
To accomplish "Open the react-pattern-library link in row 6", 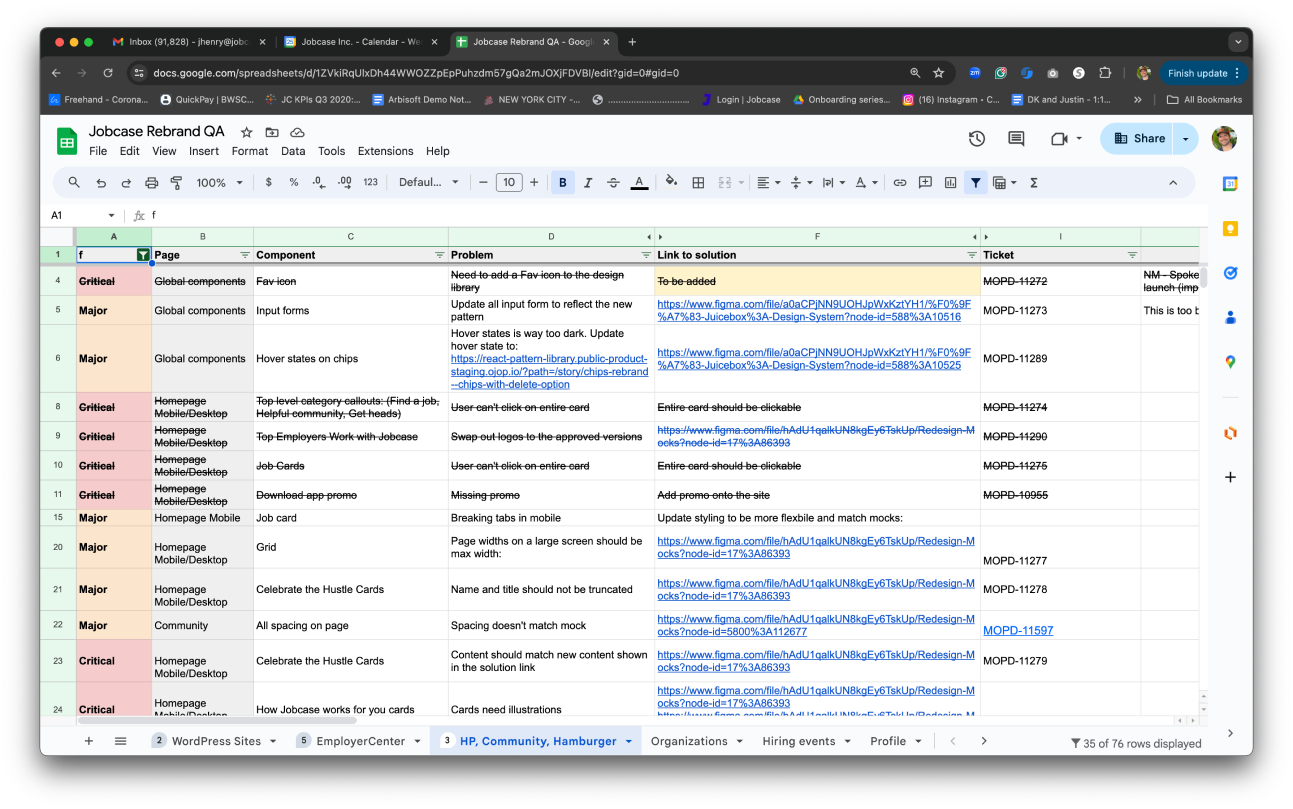I will click(x=549, y=371).
